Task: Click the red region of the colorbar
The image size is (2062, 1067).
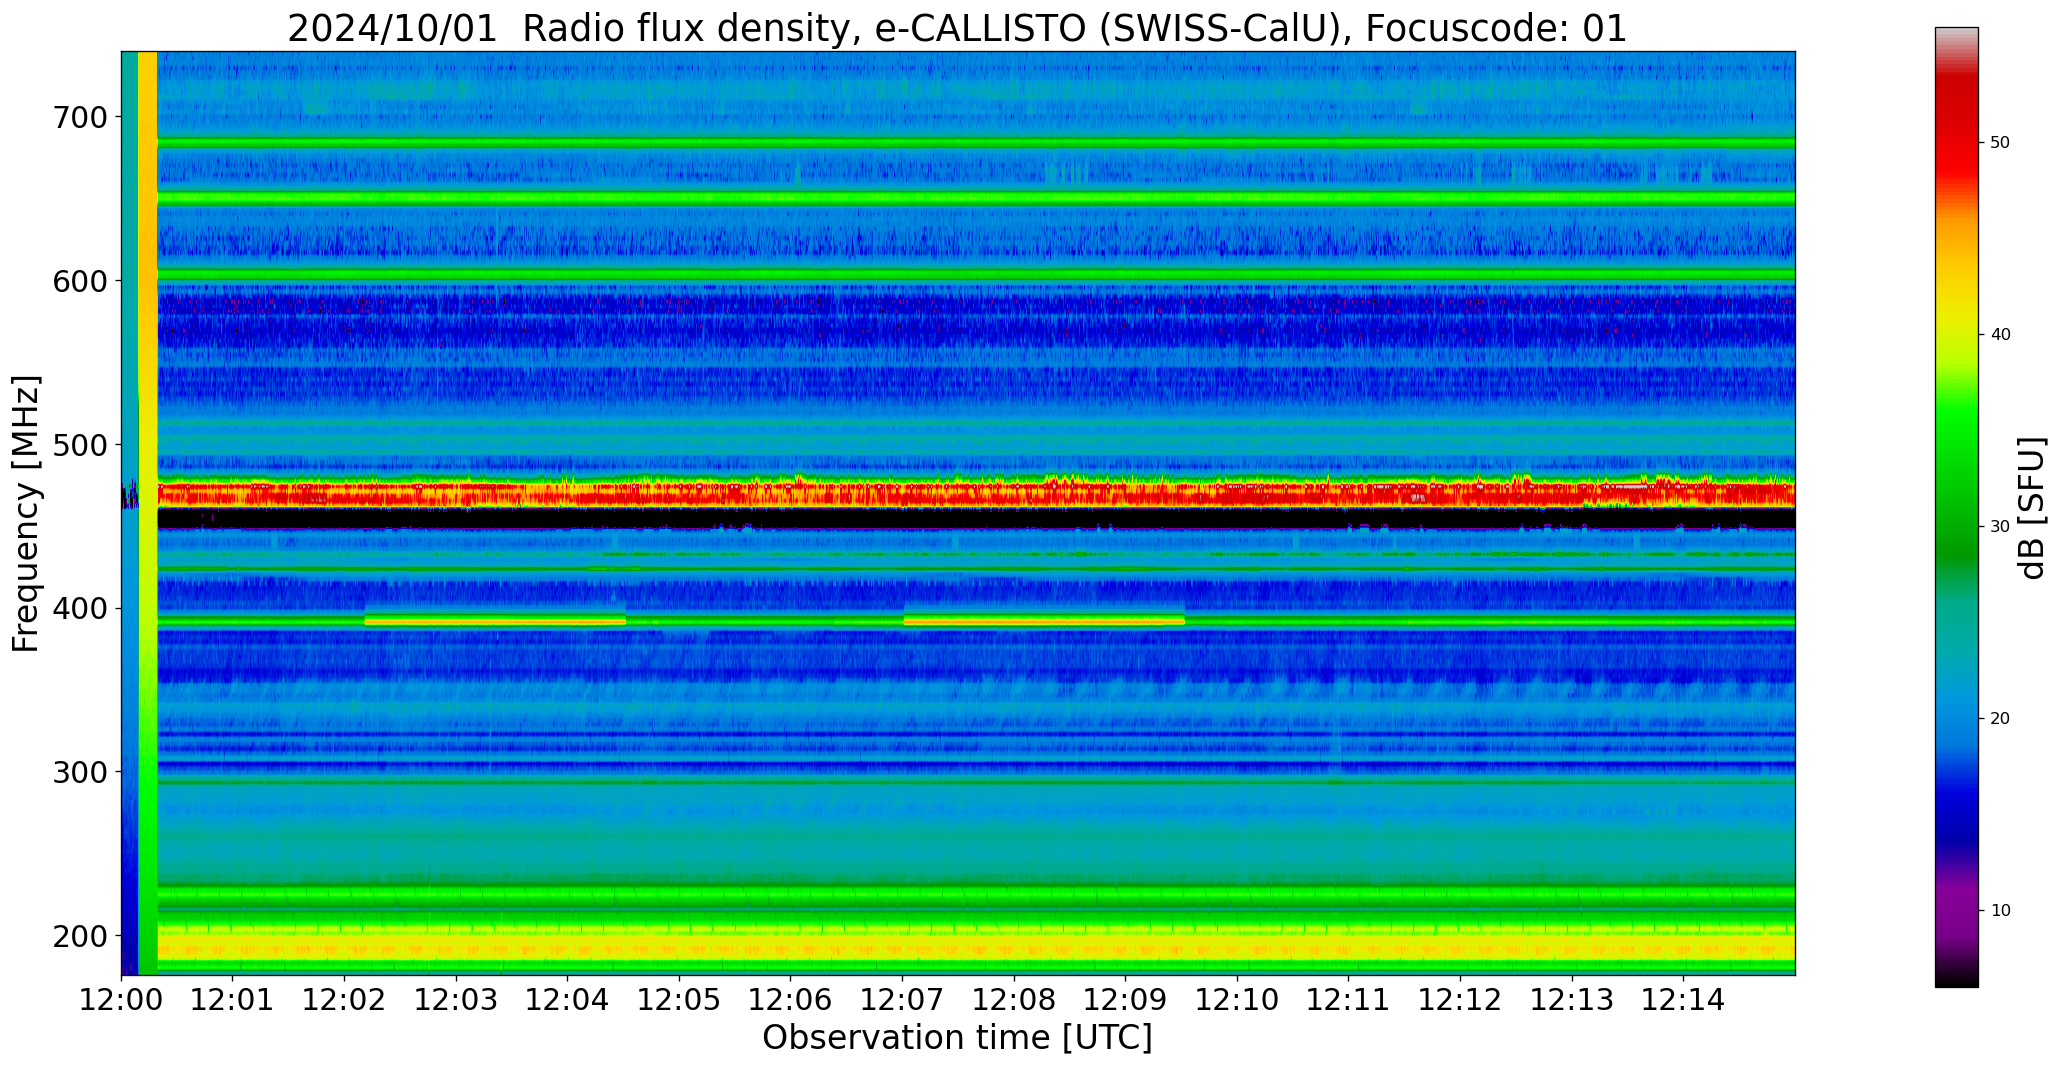Action: point(1956,130)
